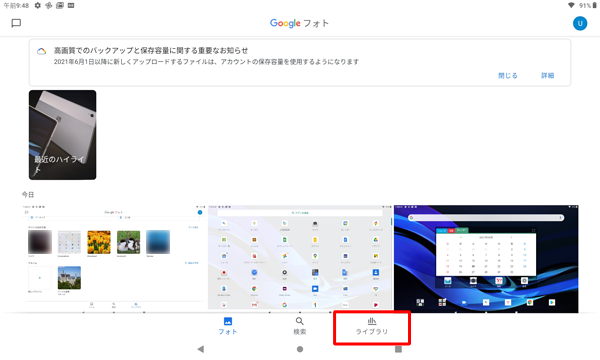Click the 91% battery indicator
Image resolution: width=600 pixels, height=360 pixels.
point(589,5)
